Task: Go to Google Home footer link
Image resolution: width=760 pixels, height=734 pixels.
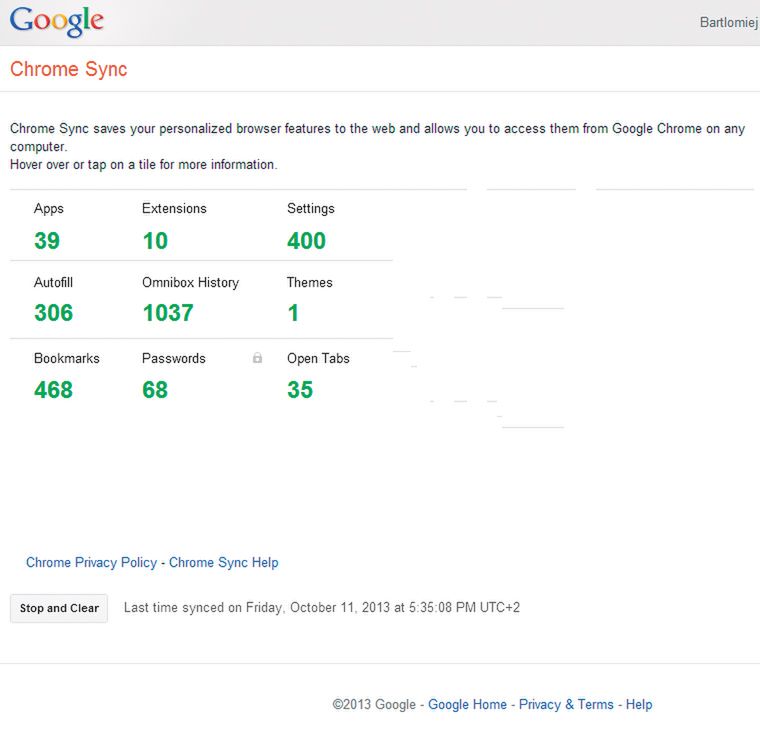Action: pos(467,705)
